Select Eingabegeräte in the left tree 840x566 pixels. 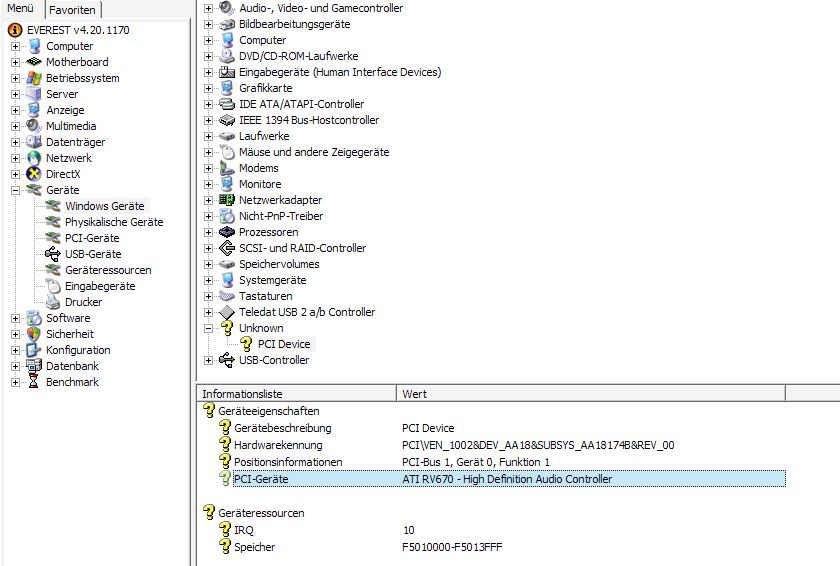pyautogui.click(x=100, y=286)
